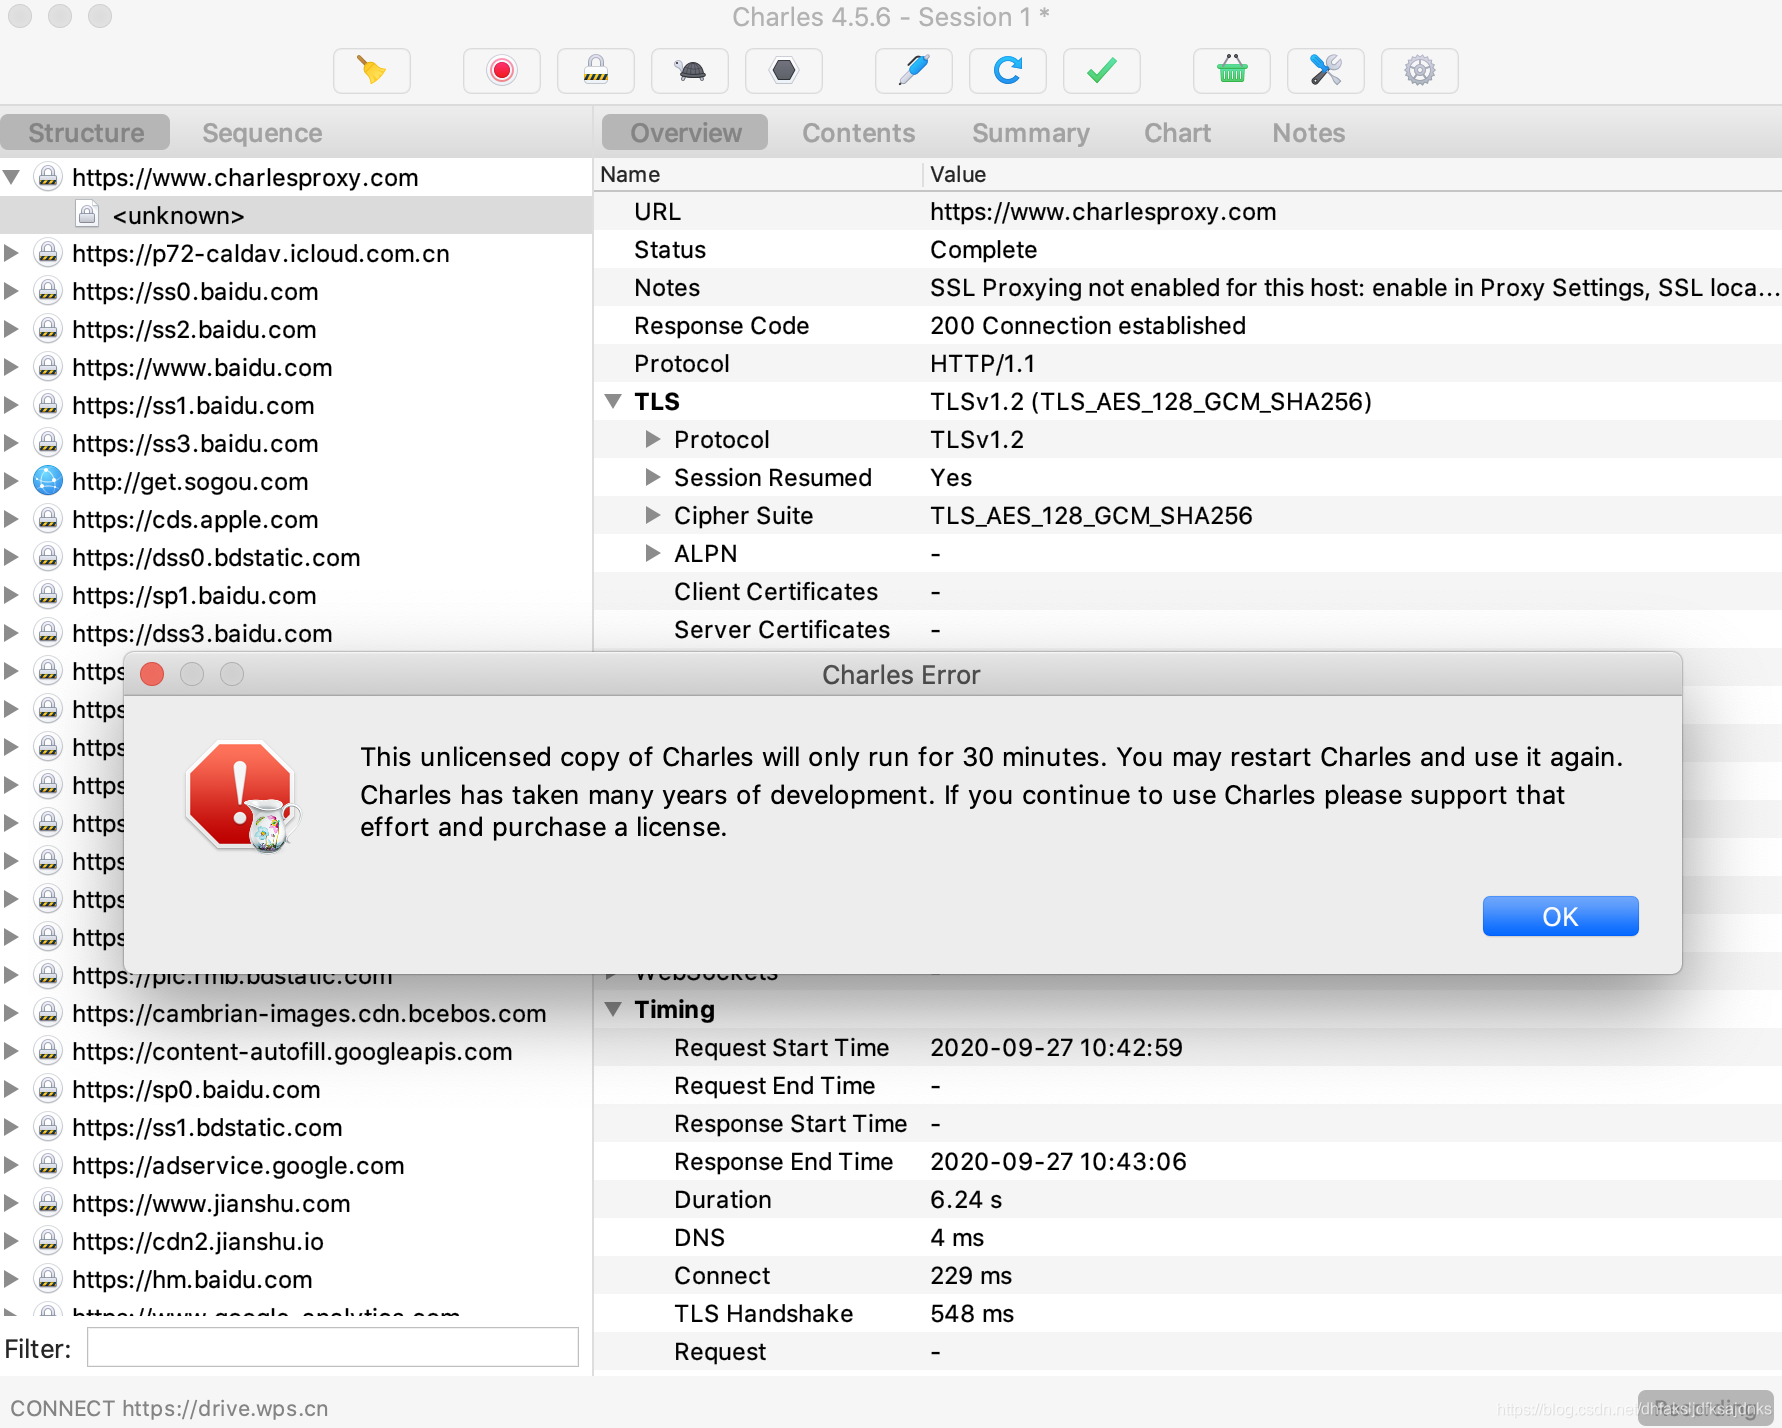
Task: Select the www.jianshu.com host
Action: coord(211,1203)
